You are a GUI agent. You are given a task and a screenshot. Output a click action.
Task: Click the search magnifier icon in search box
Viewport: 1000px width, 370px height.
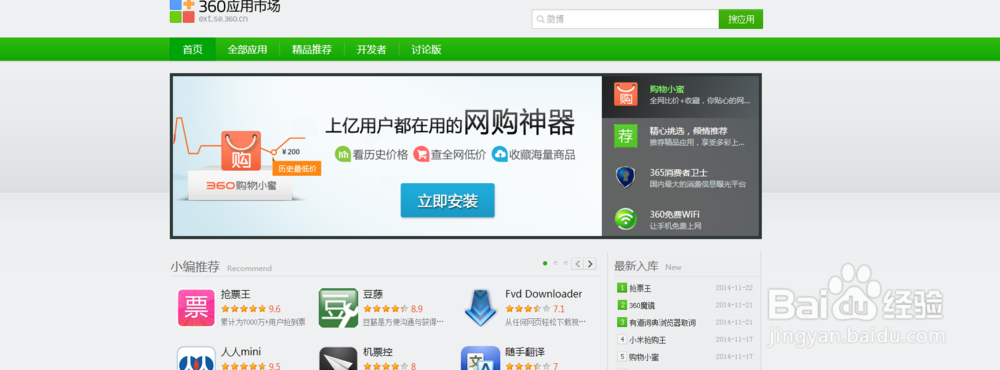(540, 19)
